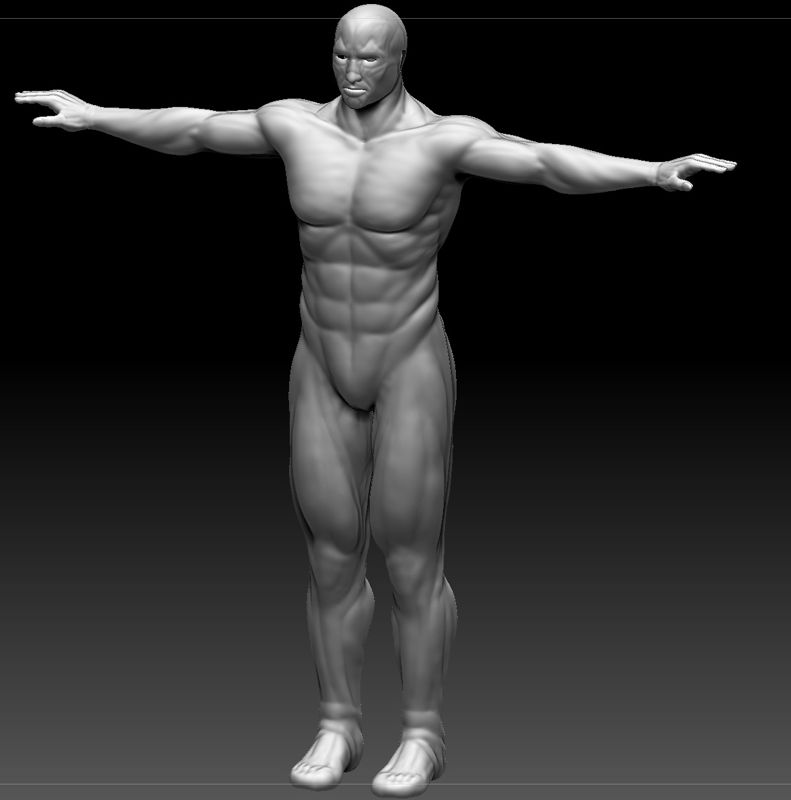This screenshot has height=800, width=791.
Task: Click the foot on the left side
Action: coord(322,762)
